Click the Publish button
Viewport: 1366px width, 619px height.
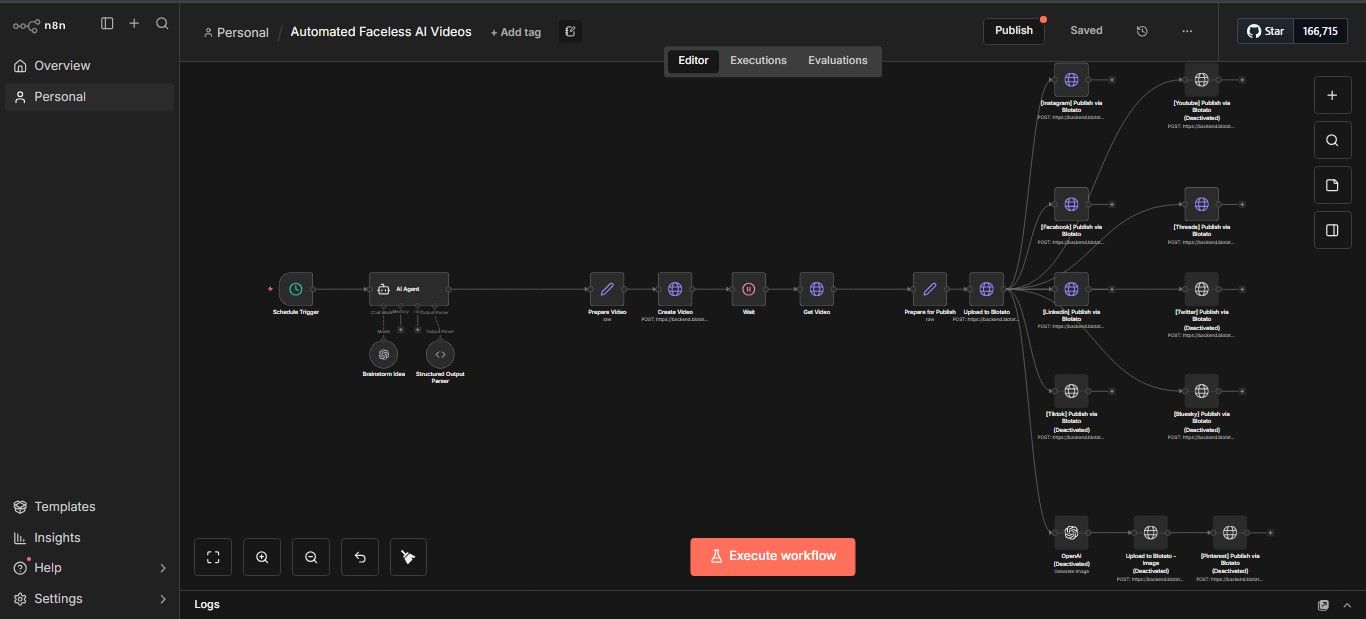point(1014,31)
